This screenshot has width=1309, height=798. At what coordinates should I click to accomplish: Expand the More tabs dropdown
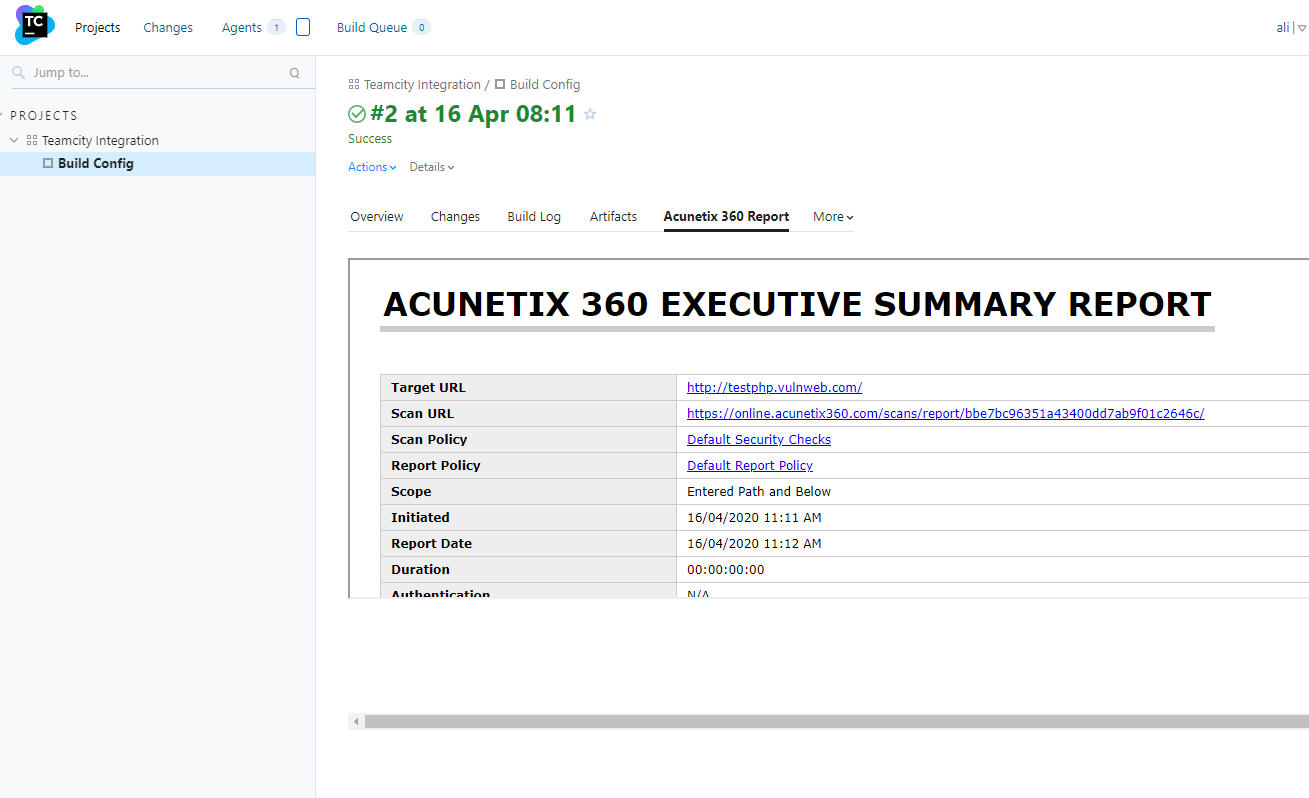pyautogui.click(x=833, y=217)
